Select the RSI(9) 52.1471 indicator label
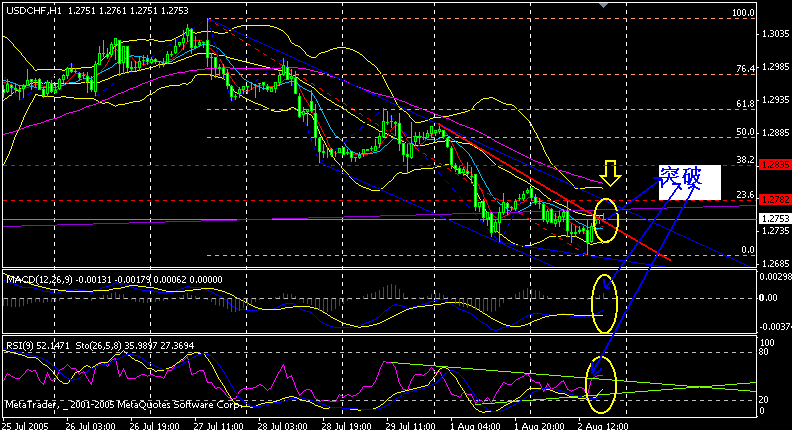The width and height of the screenshot is (792, 430). pos(36,346)
